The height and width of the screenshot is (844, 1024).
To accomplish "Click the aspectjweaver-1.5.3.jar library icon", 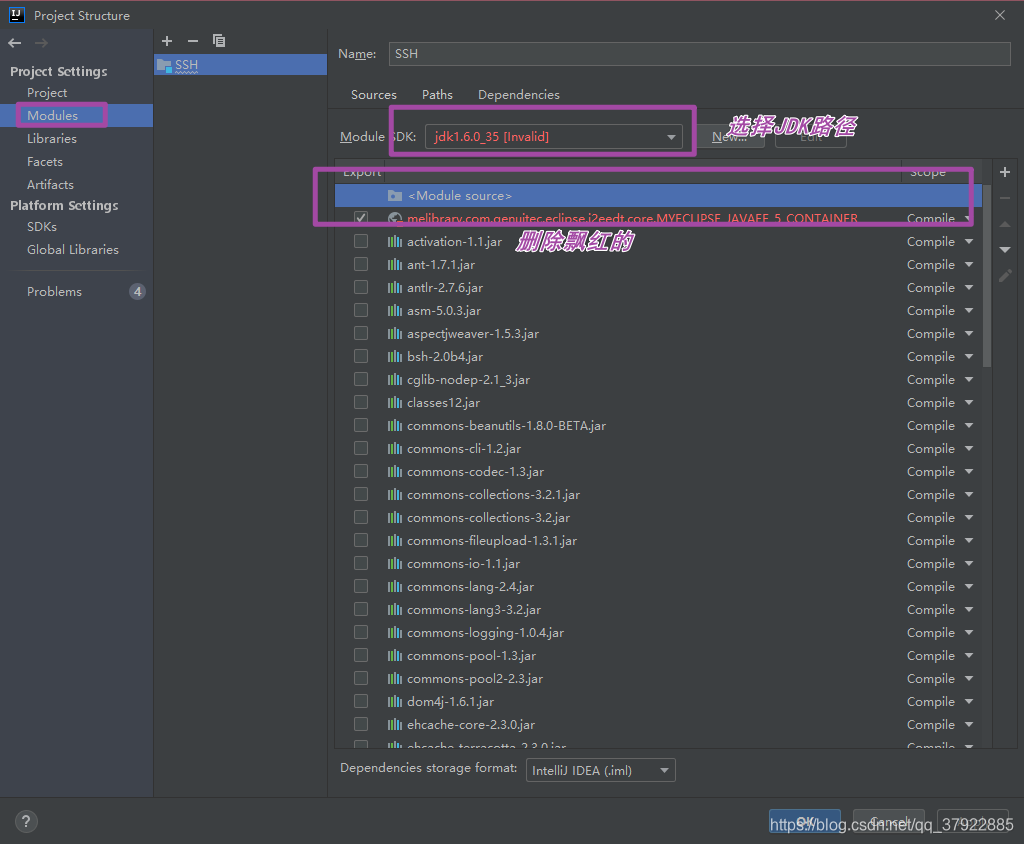I will (x=394, y=334).
